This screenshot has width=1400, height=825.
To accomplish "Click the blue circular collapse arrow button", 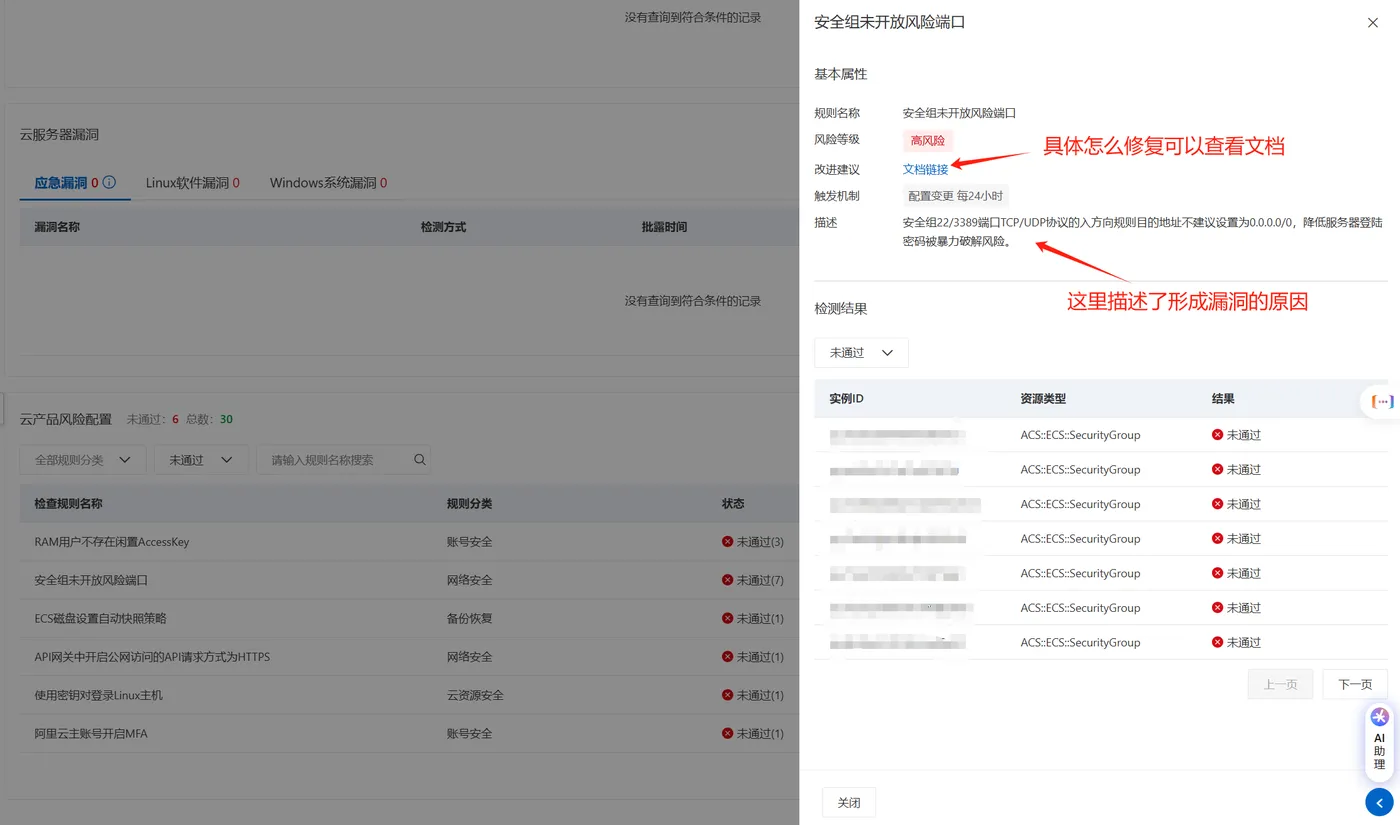I will 1379,802.
